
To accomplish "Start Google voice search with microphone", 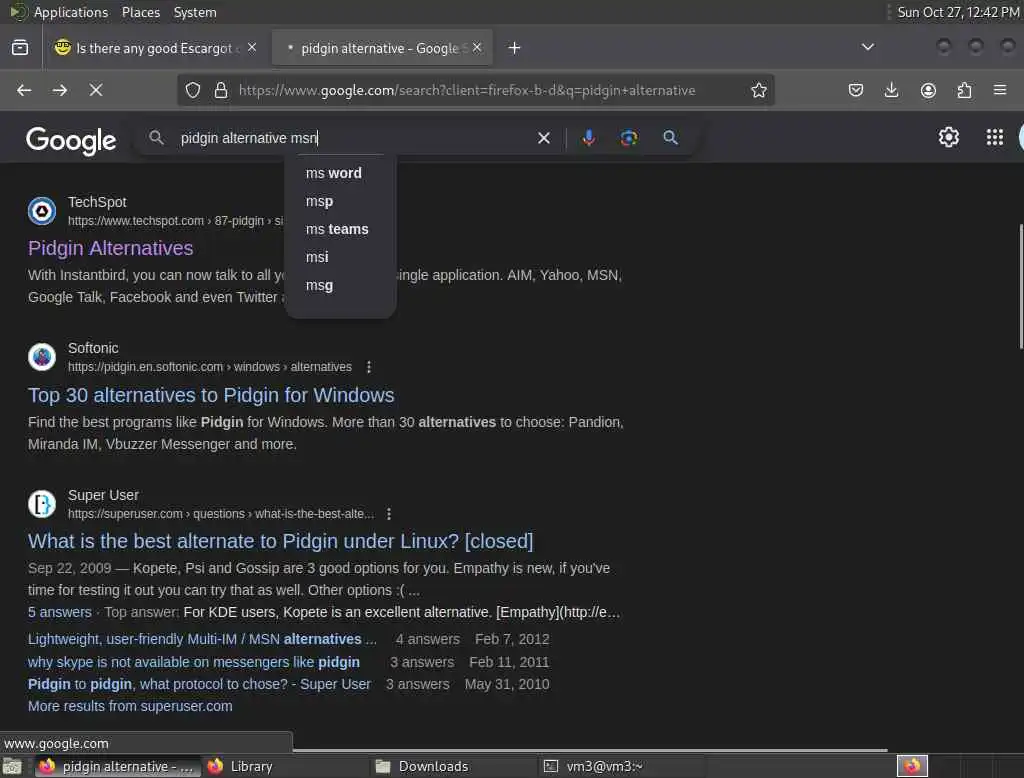I will pyautogui.click(x=588, y=138).
